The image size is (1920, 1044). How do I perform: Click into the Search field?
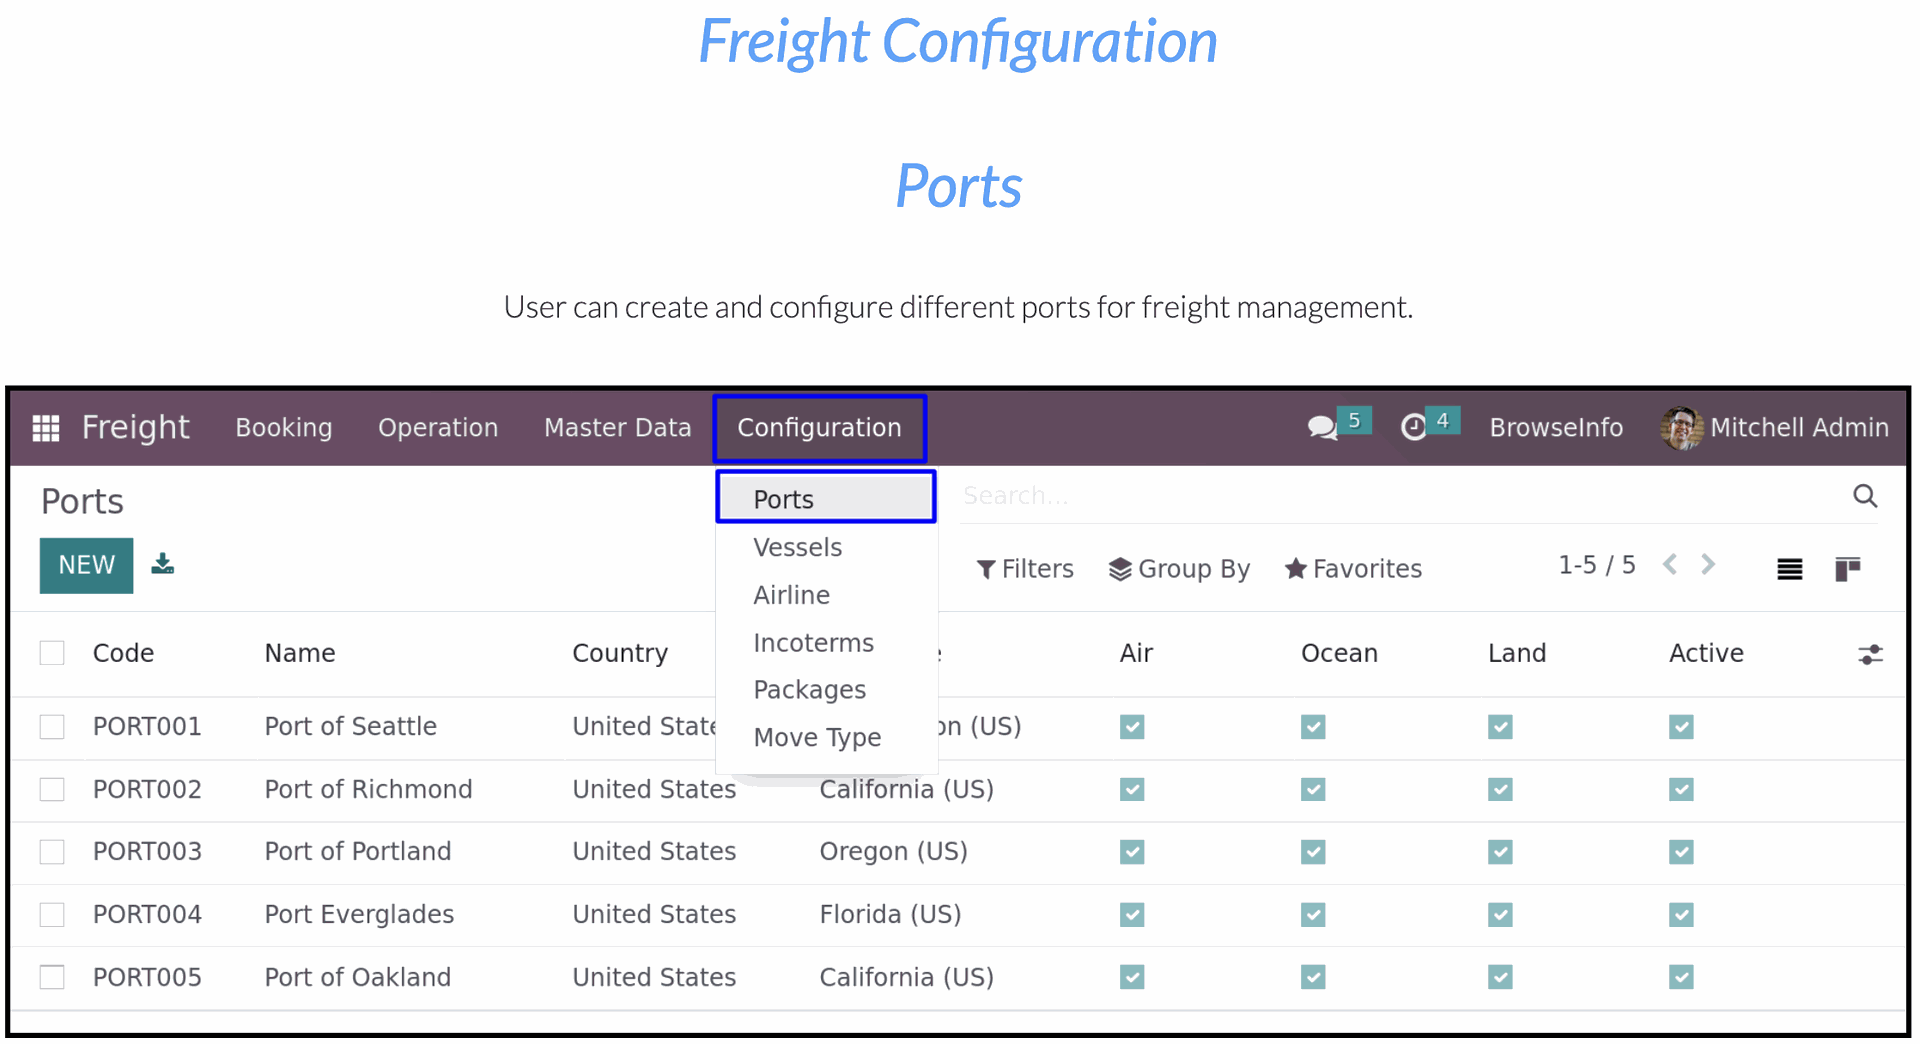click(1400, 496)
